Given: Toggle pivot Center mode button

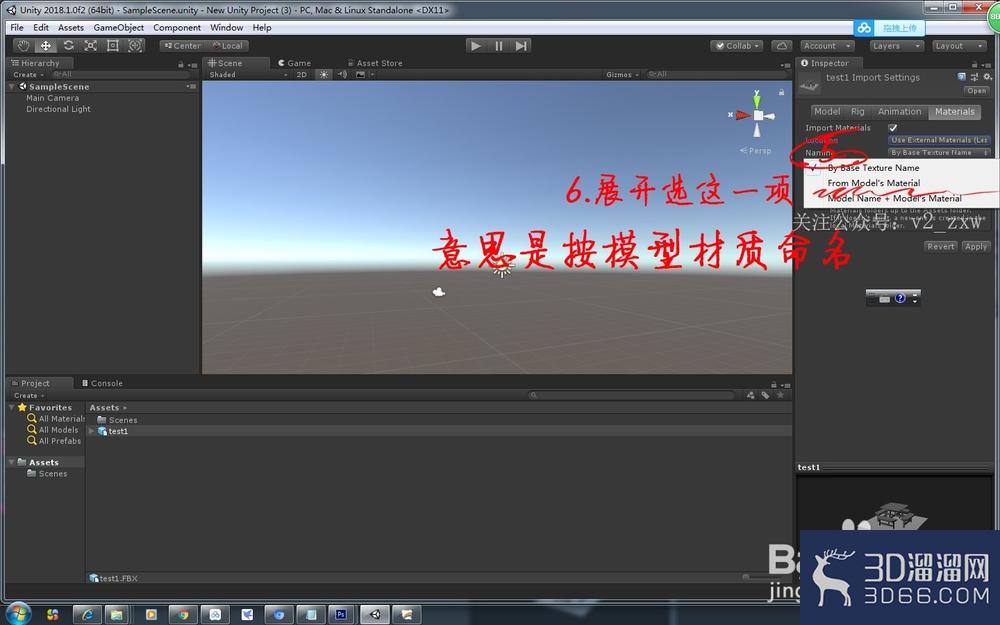Looking at the screenshot, I should [x=183, y=46].
